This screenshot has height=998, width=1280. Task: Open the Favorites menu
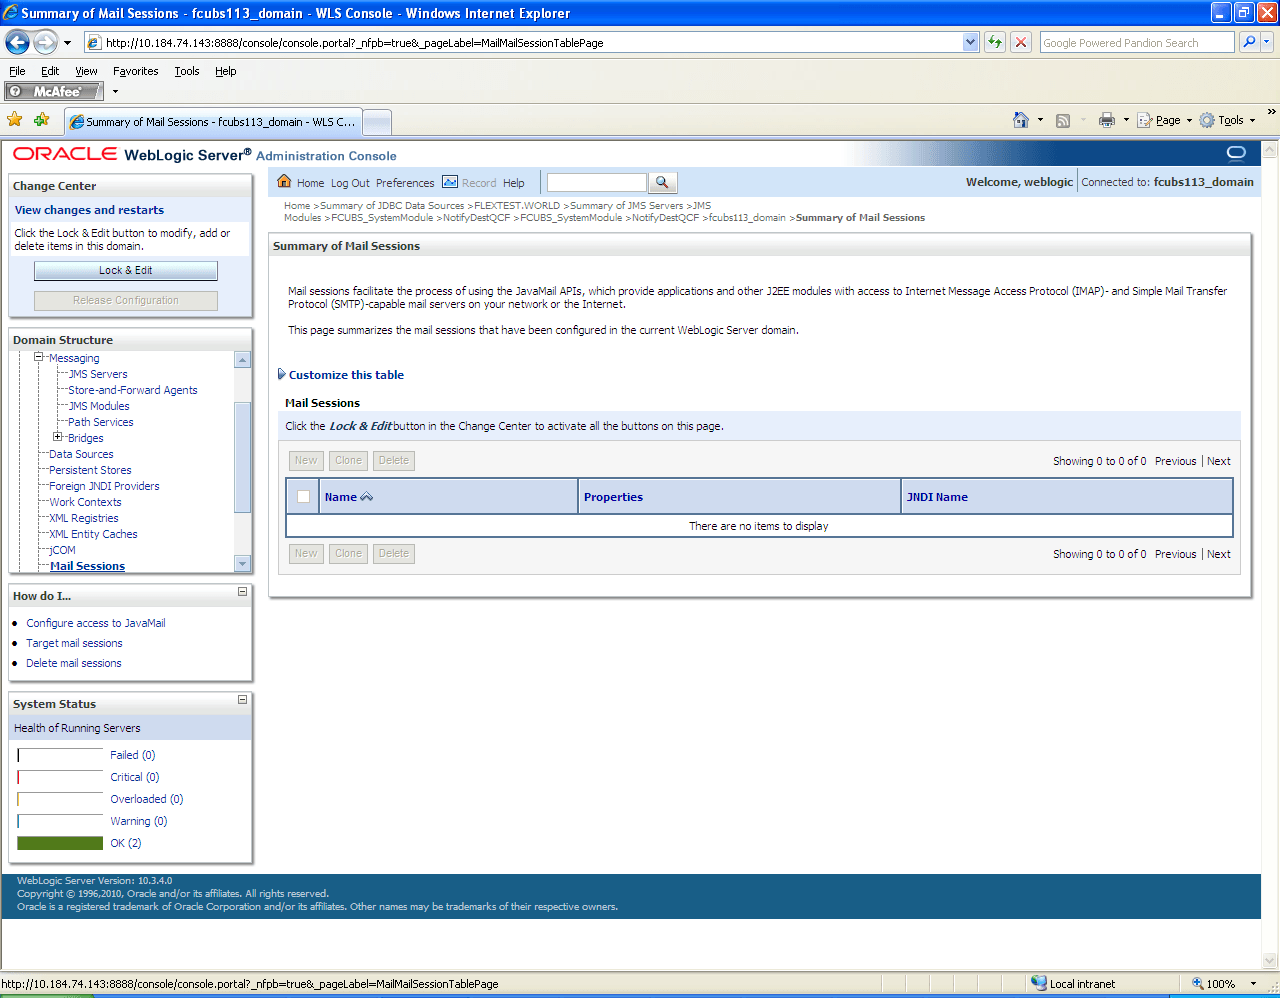point(136,71)
